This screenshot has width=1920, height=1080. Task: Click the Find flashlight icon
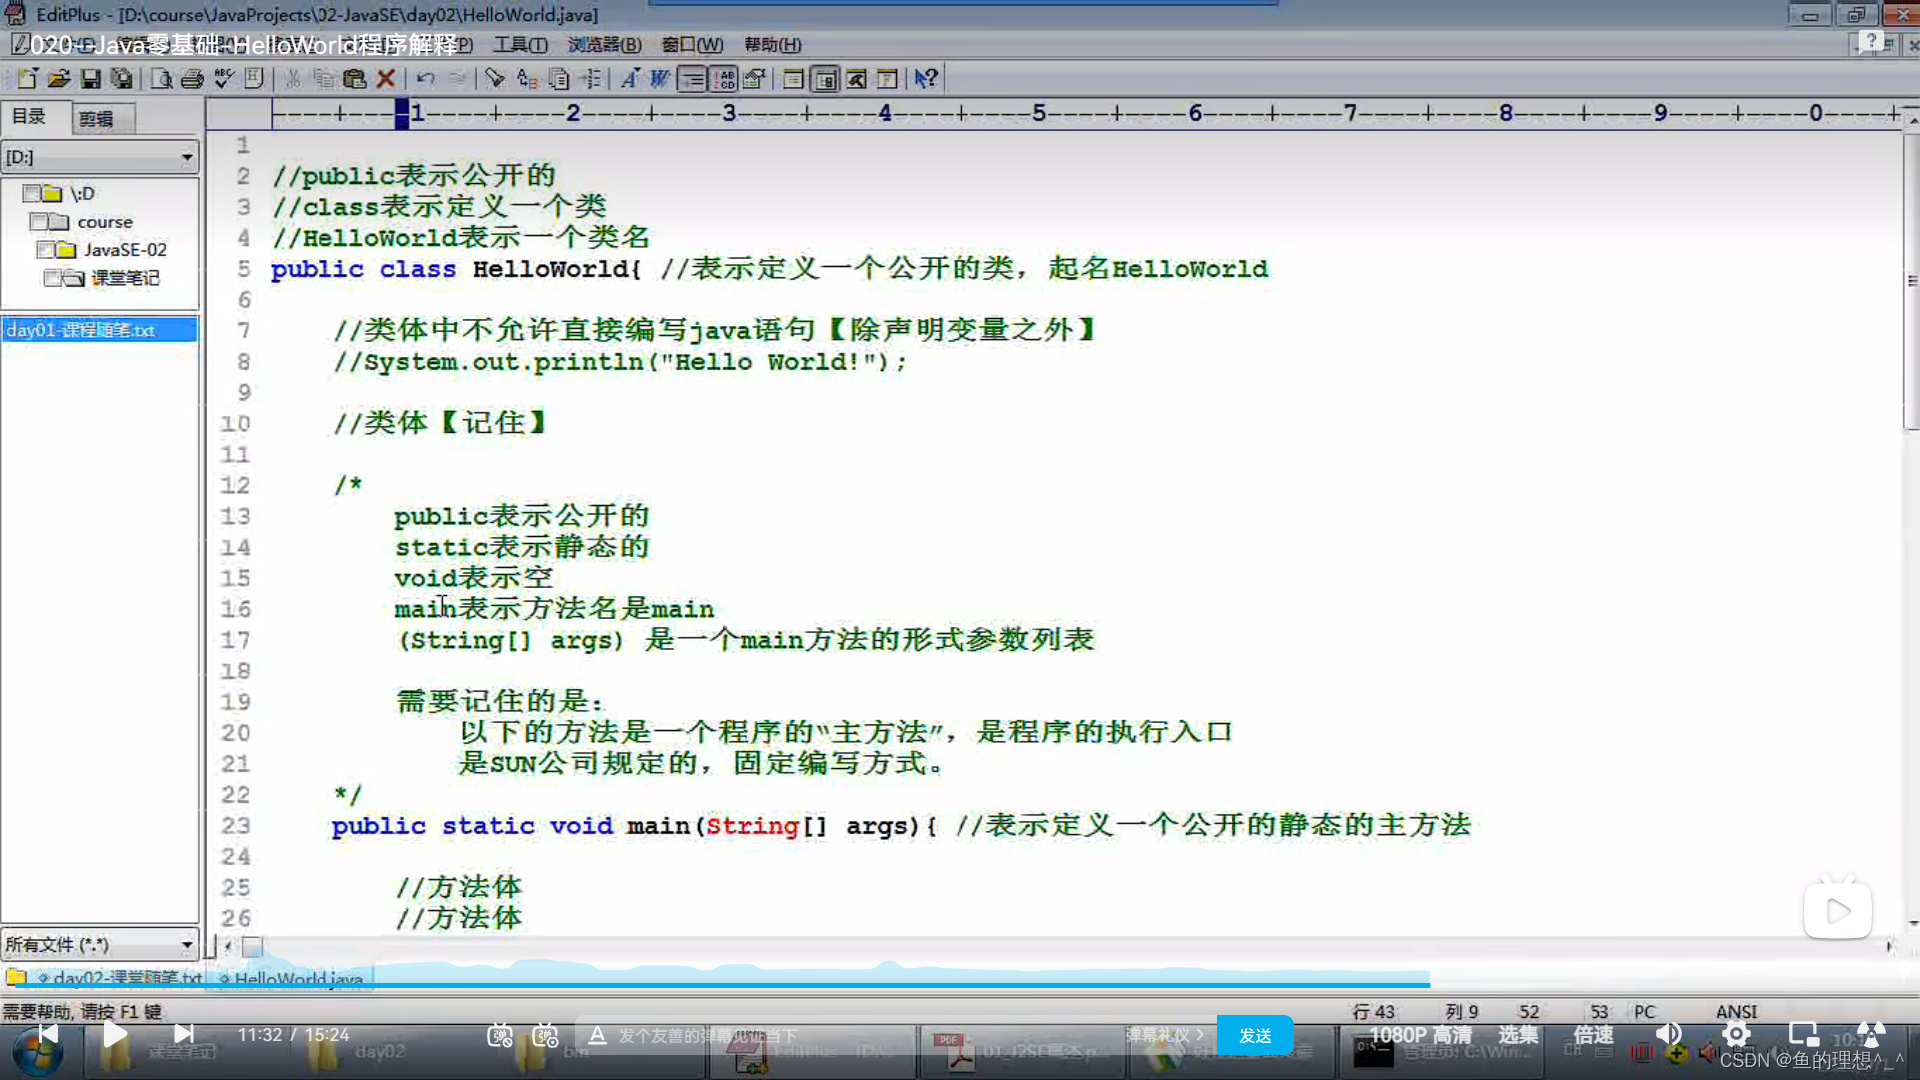[x=495, y=79]
